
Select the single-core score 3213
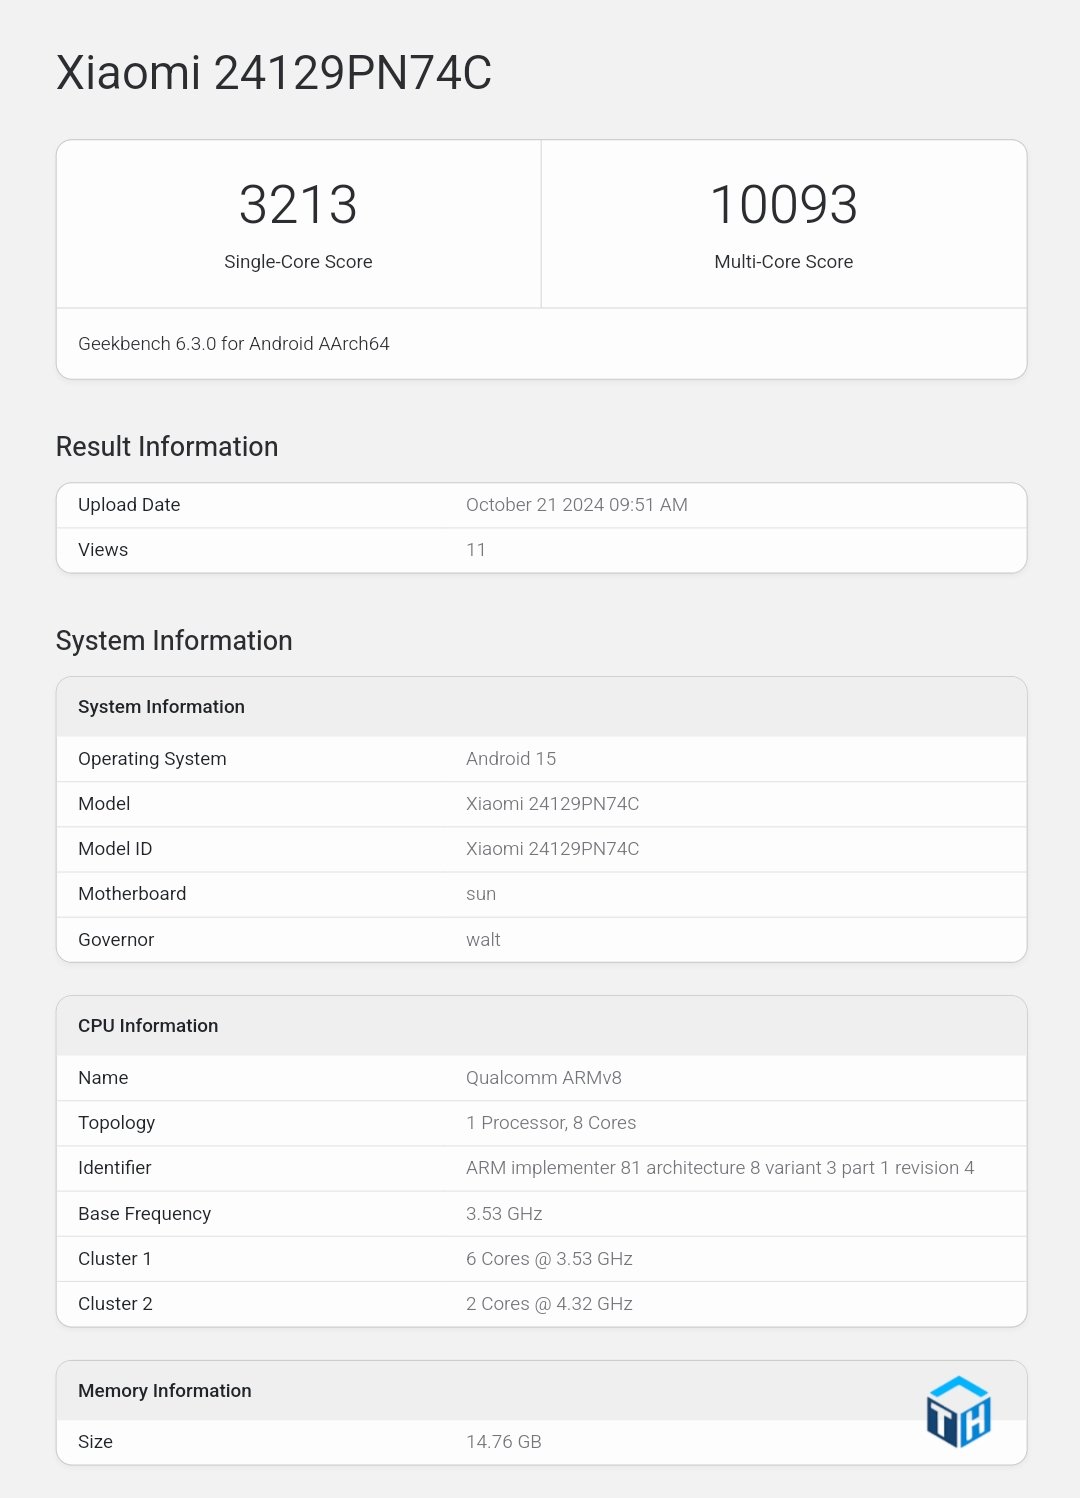(298, 205)
